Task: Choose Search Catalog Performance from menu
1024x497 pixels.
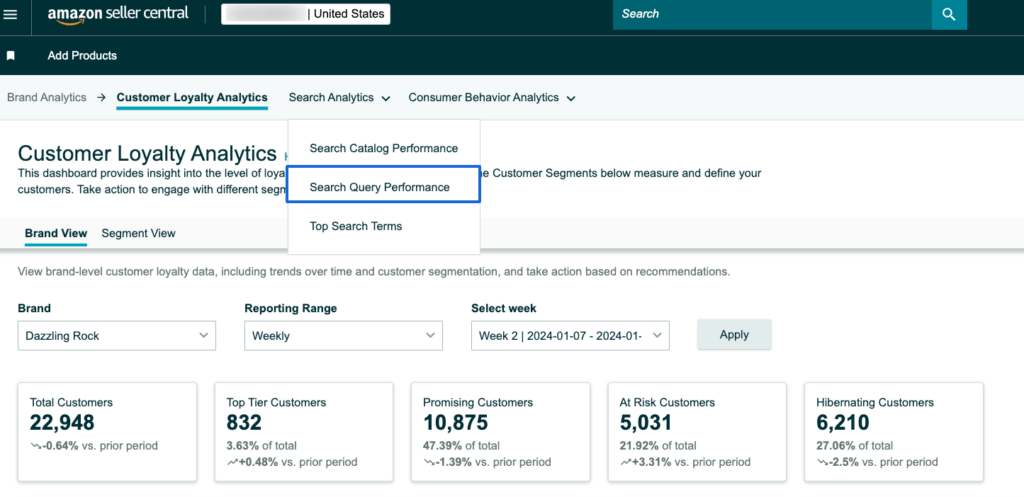Action: [x=384, y=148]
